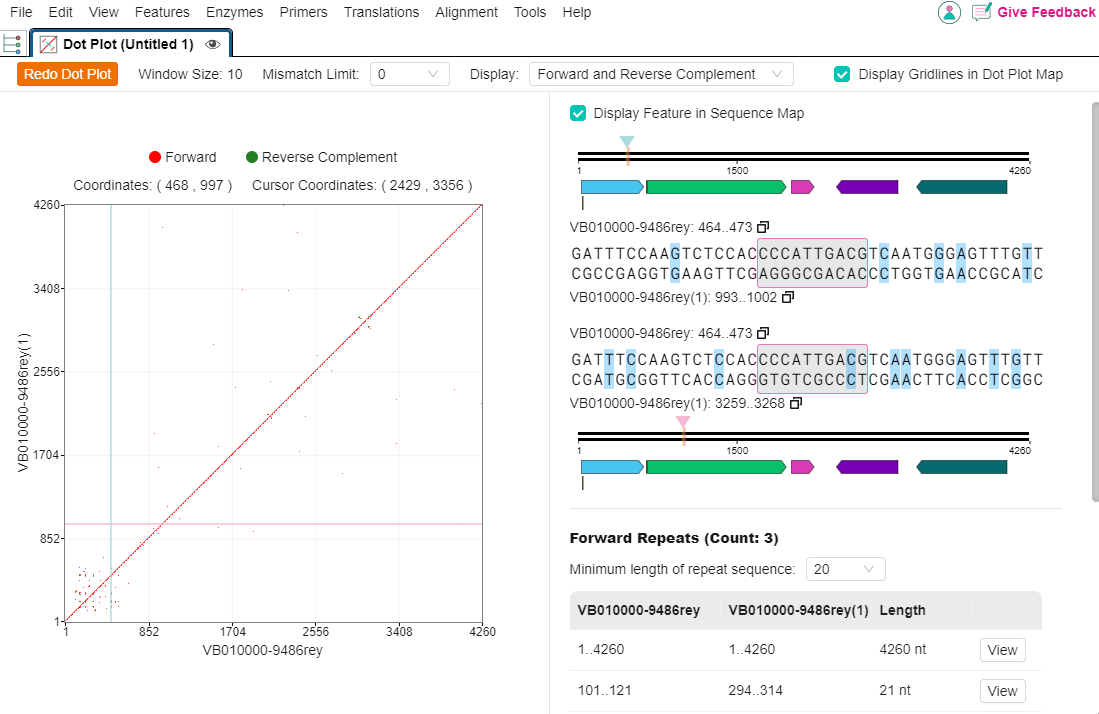Screen dimensions: 1099x714
Task: View the 101..121 forward repeat row
Action: [1002, 691]
